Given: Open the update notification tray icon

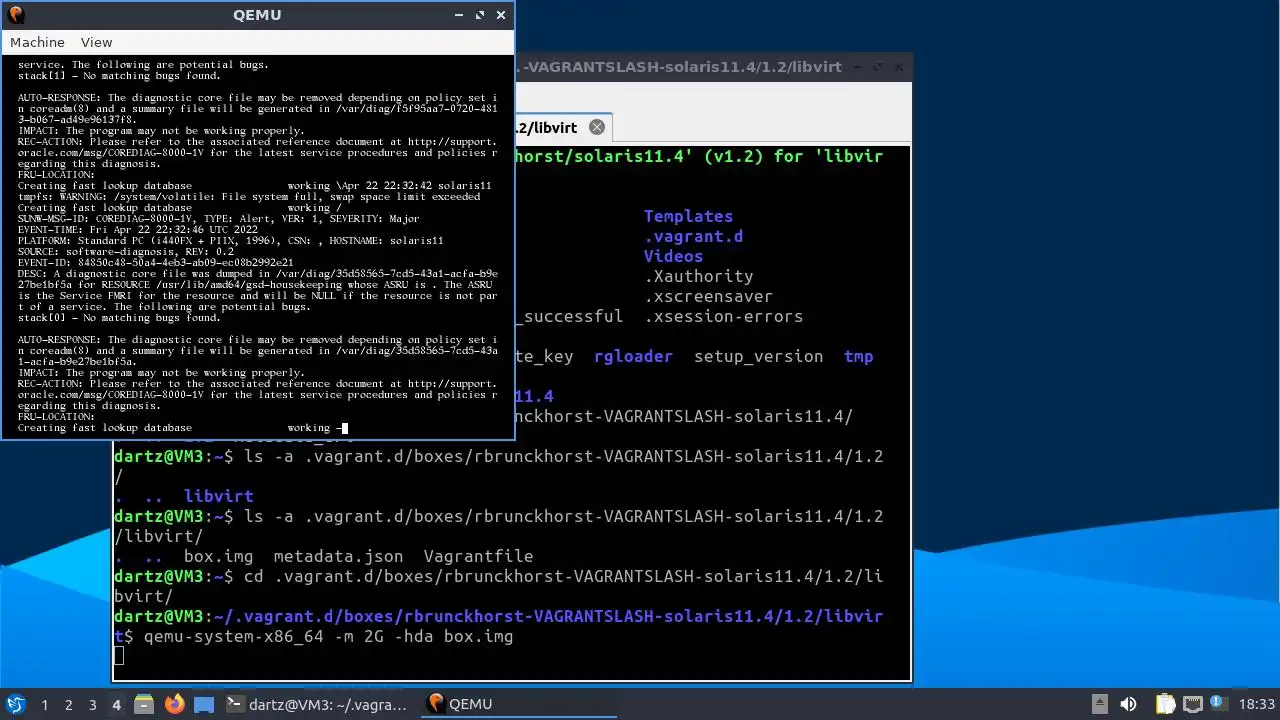Looking at the screenshot, I should pos(1220,704).
